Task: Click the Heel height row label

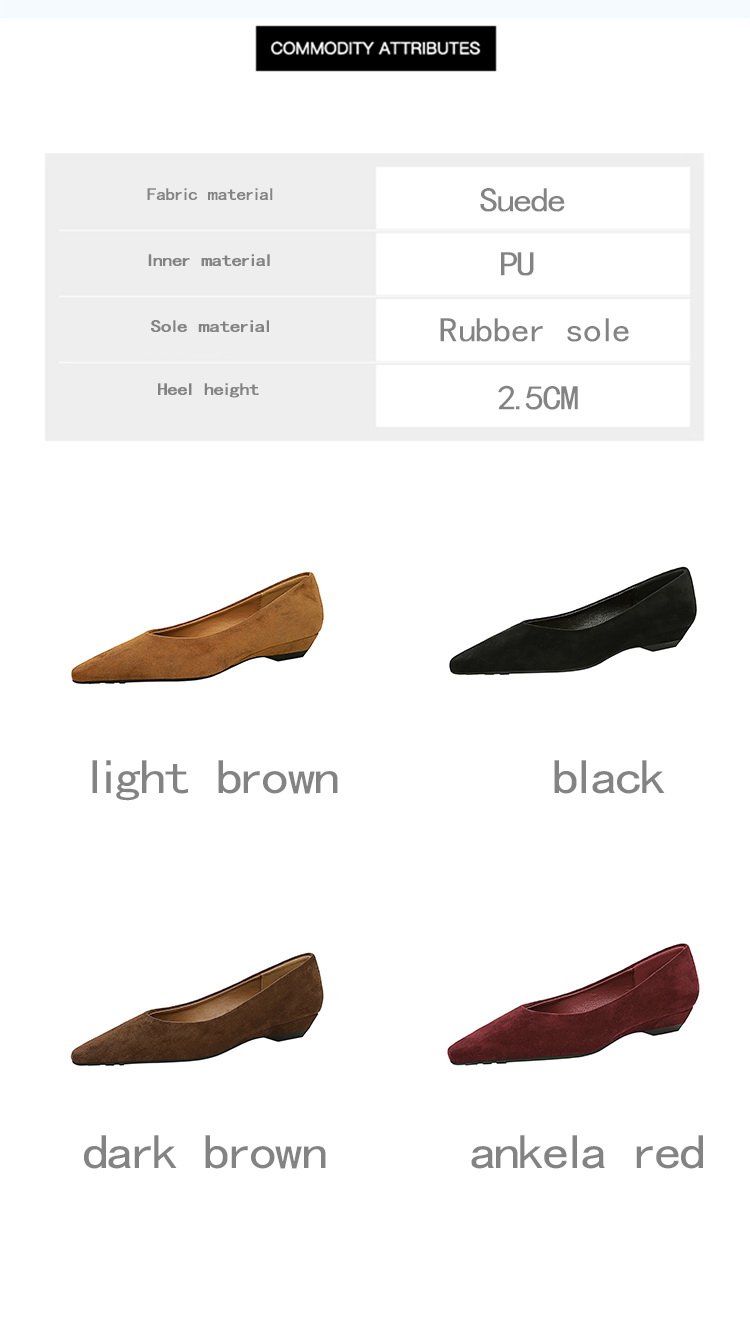Action: click(x=208, y=389)
